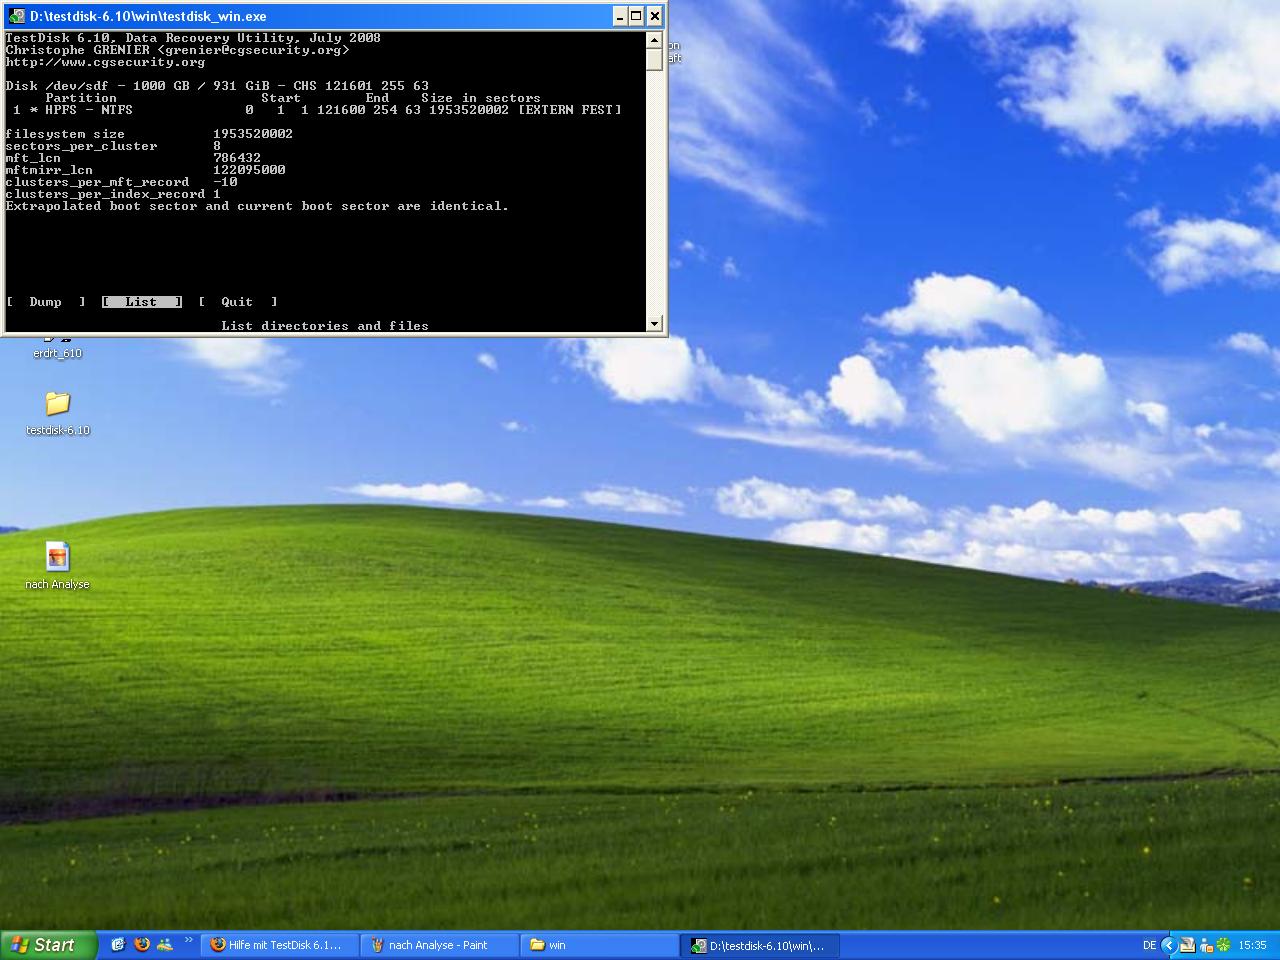Click the 'clusters_per_mft_record' label
This screenshot has height=960, width=1280.
pyautogui.click(x=97, y=182)
